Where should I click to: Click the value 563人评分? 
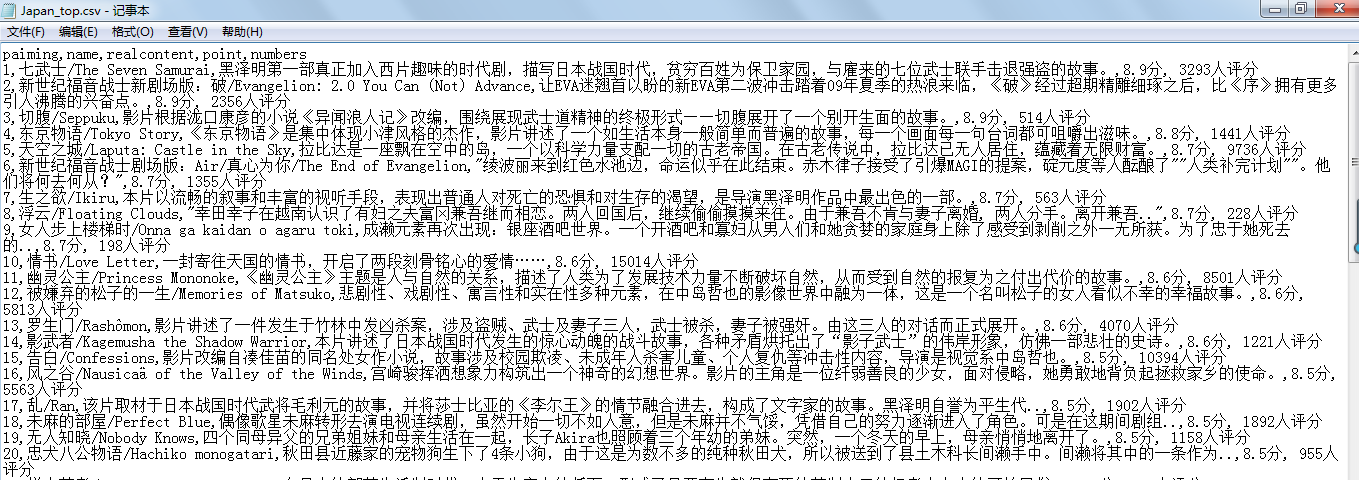(x=1070, y=198)
